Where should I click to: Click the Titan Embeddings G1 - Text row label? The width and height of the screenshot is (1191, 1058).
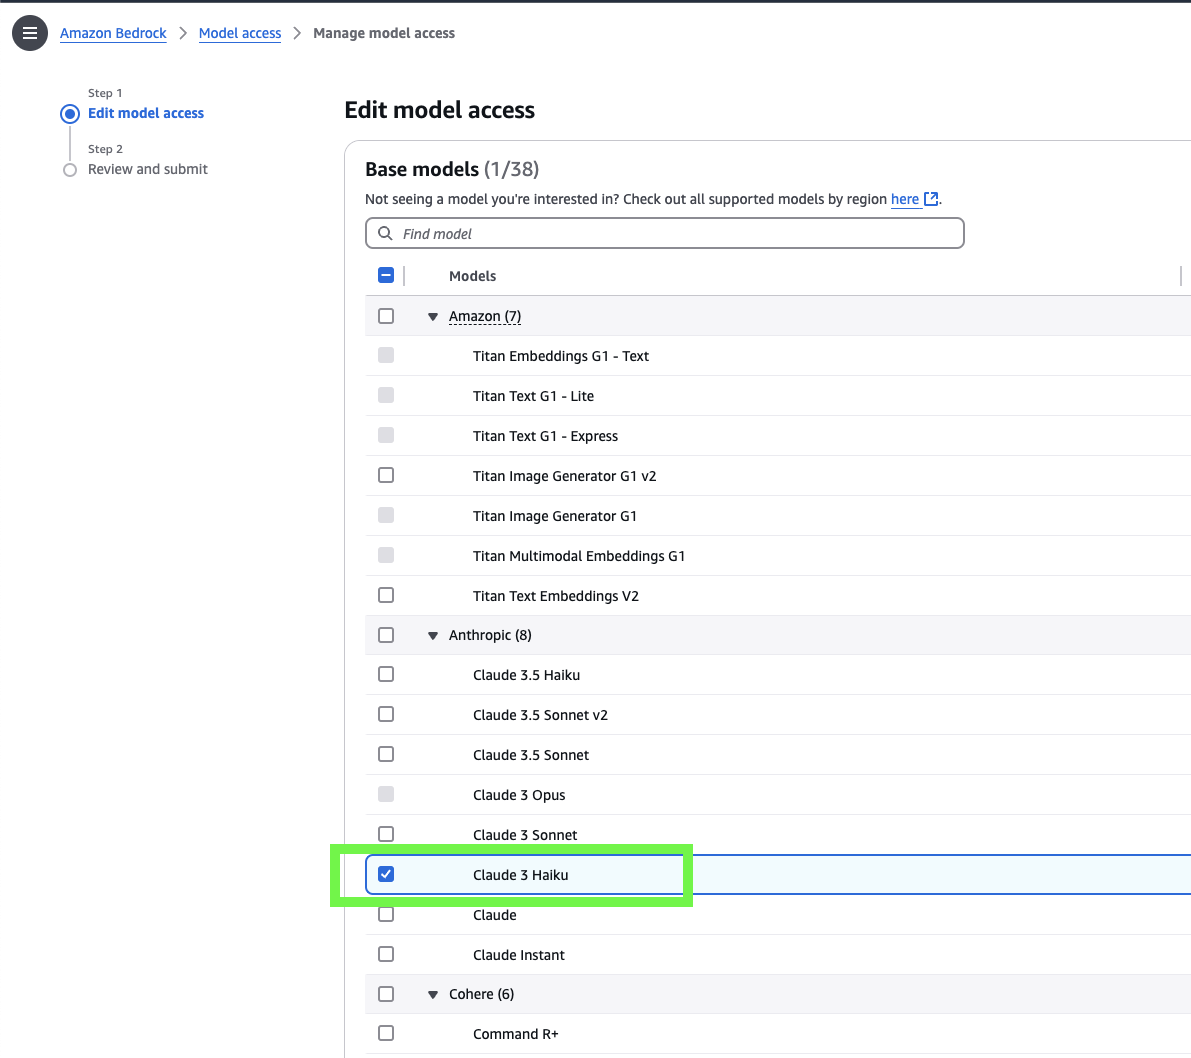pyautogui.click(x=561, y=356)
